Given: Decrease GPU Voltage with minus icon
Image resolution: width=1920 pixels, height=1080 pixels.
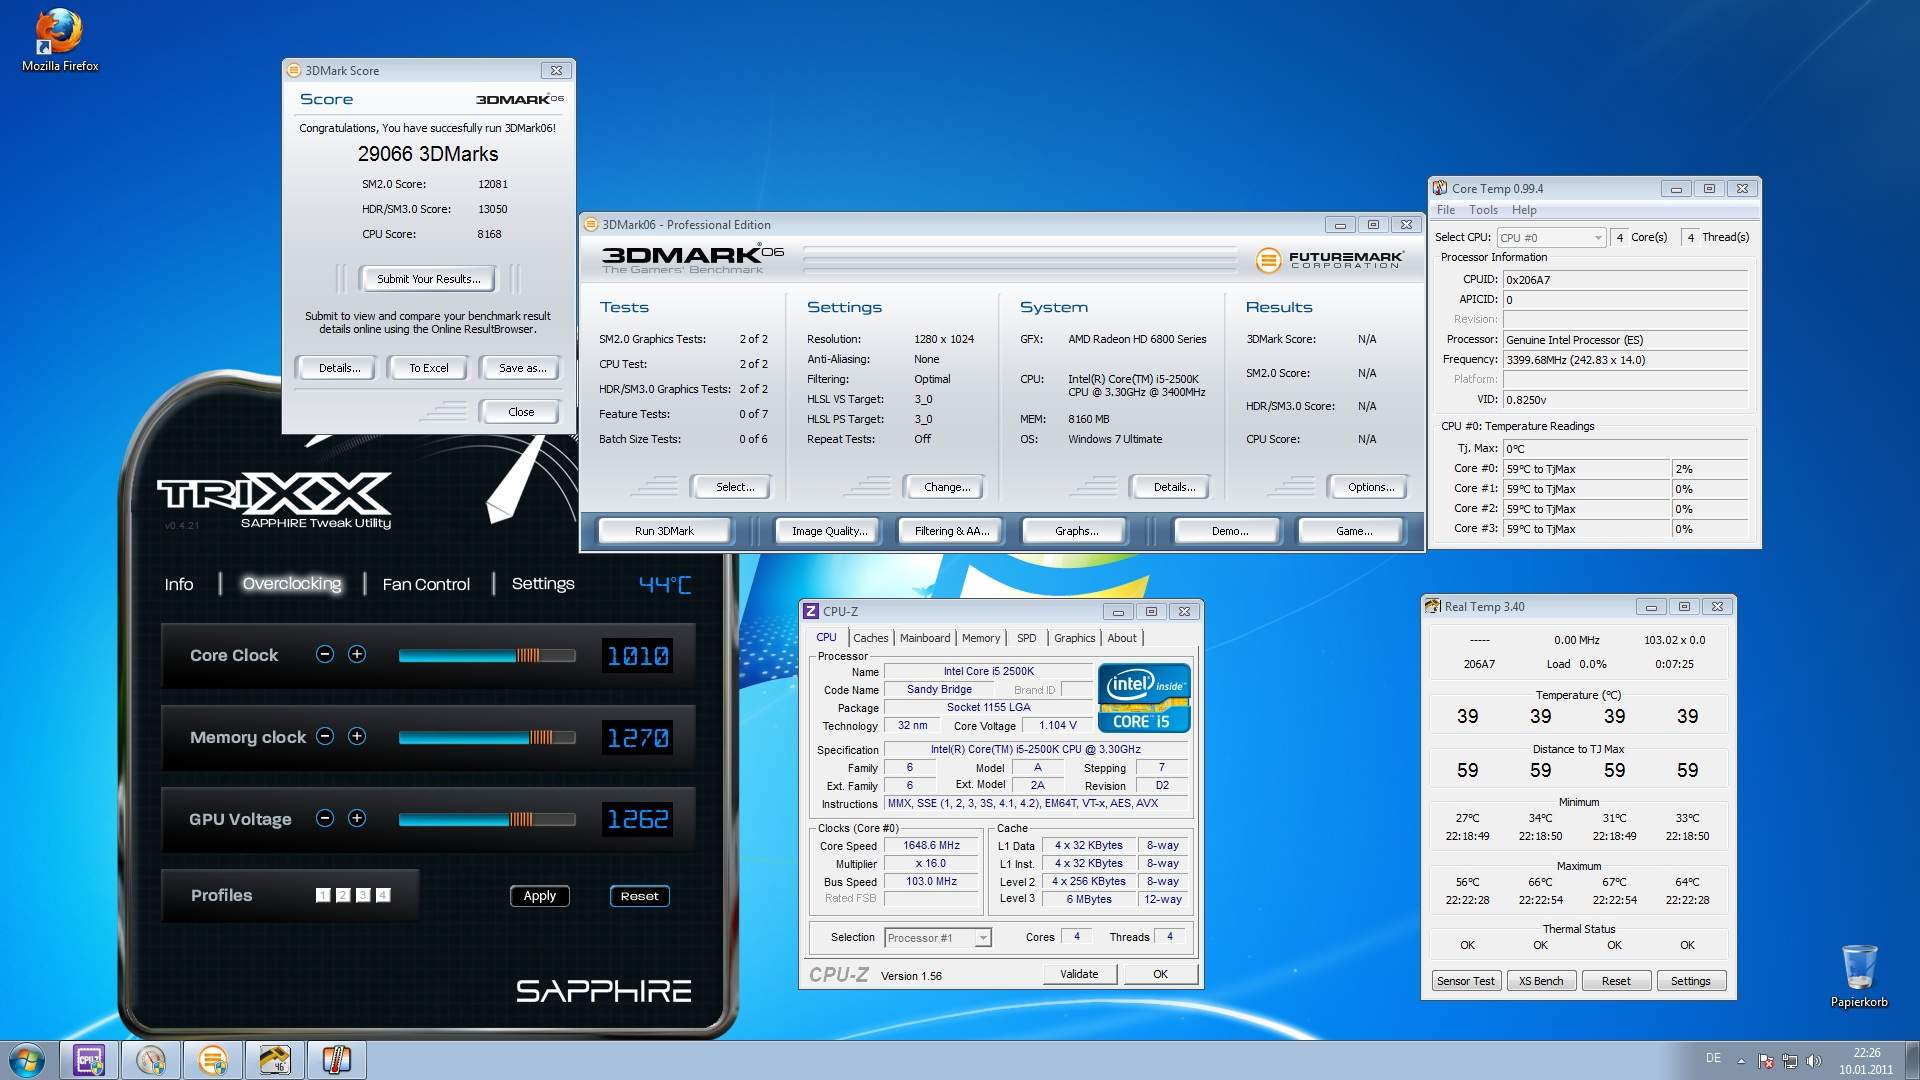Looking at the screenshot, I should coord(325,818).
